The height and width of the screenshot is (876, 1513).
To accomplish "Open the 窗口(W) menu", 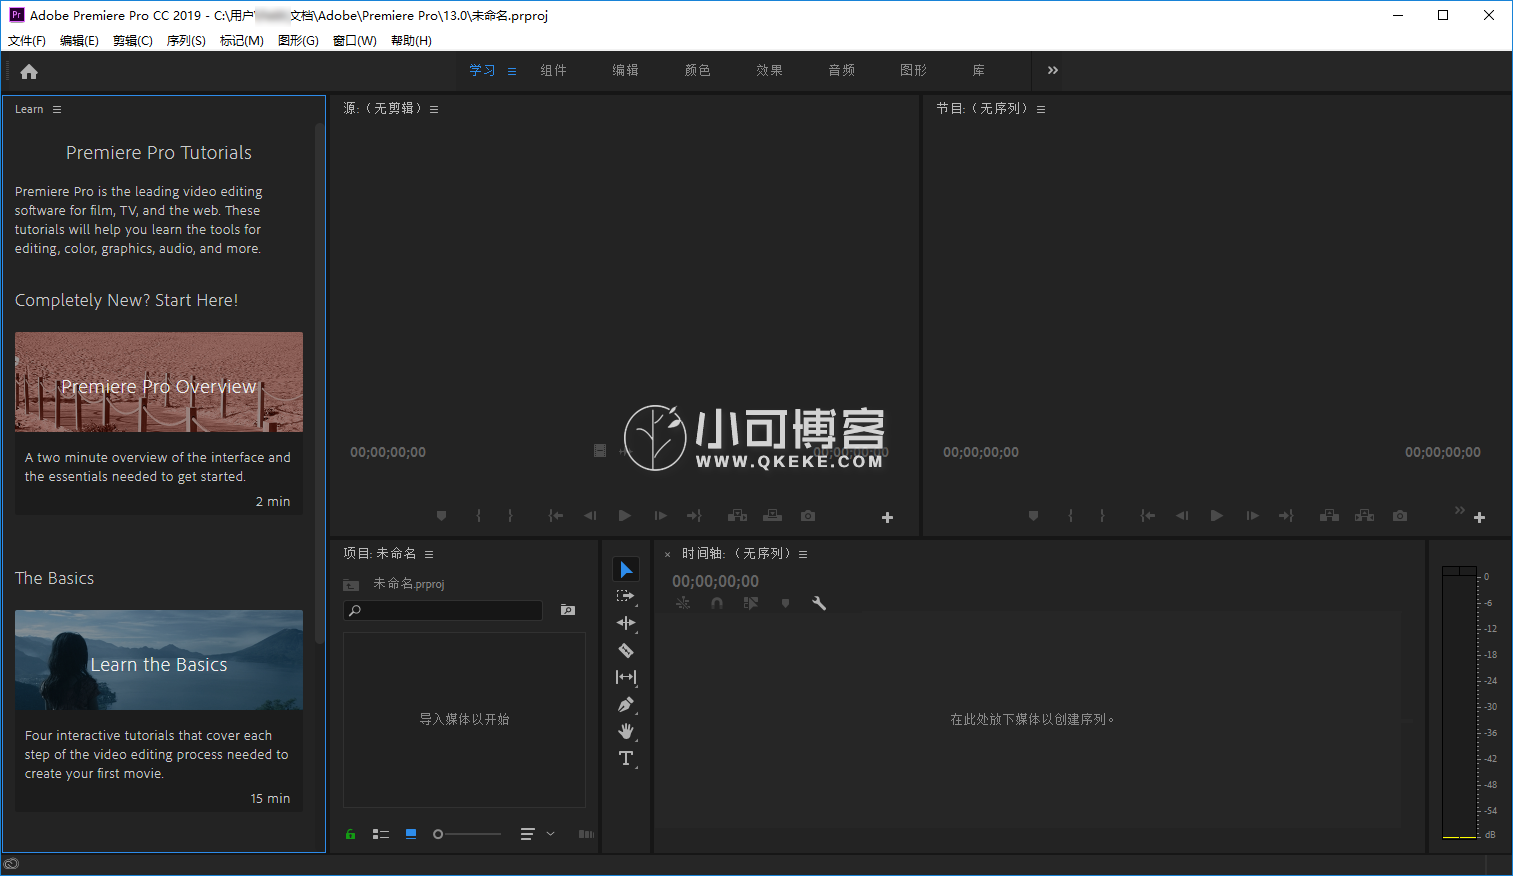I will (x=355, y=41).
